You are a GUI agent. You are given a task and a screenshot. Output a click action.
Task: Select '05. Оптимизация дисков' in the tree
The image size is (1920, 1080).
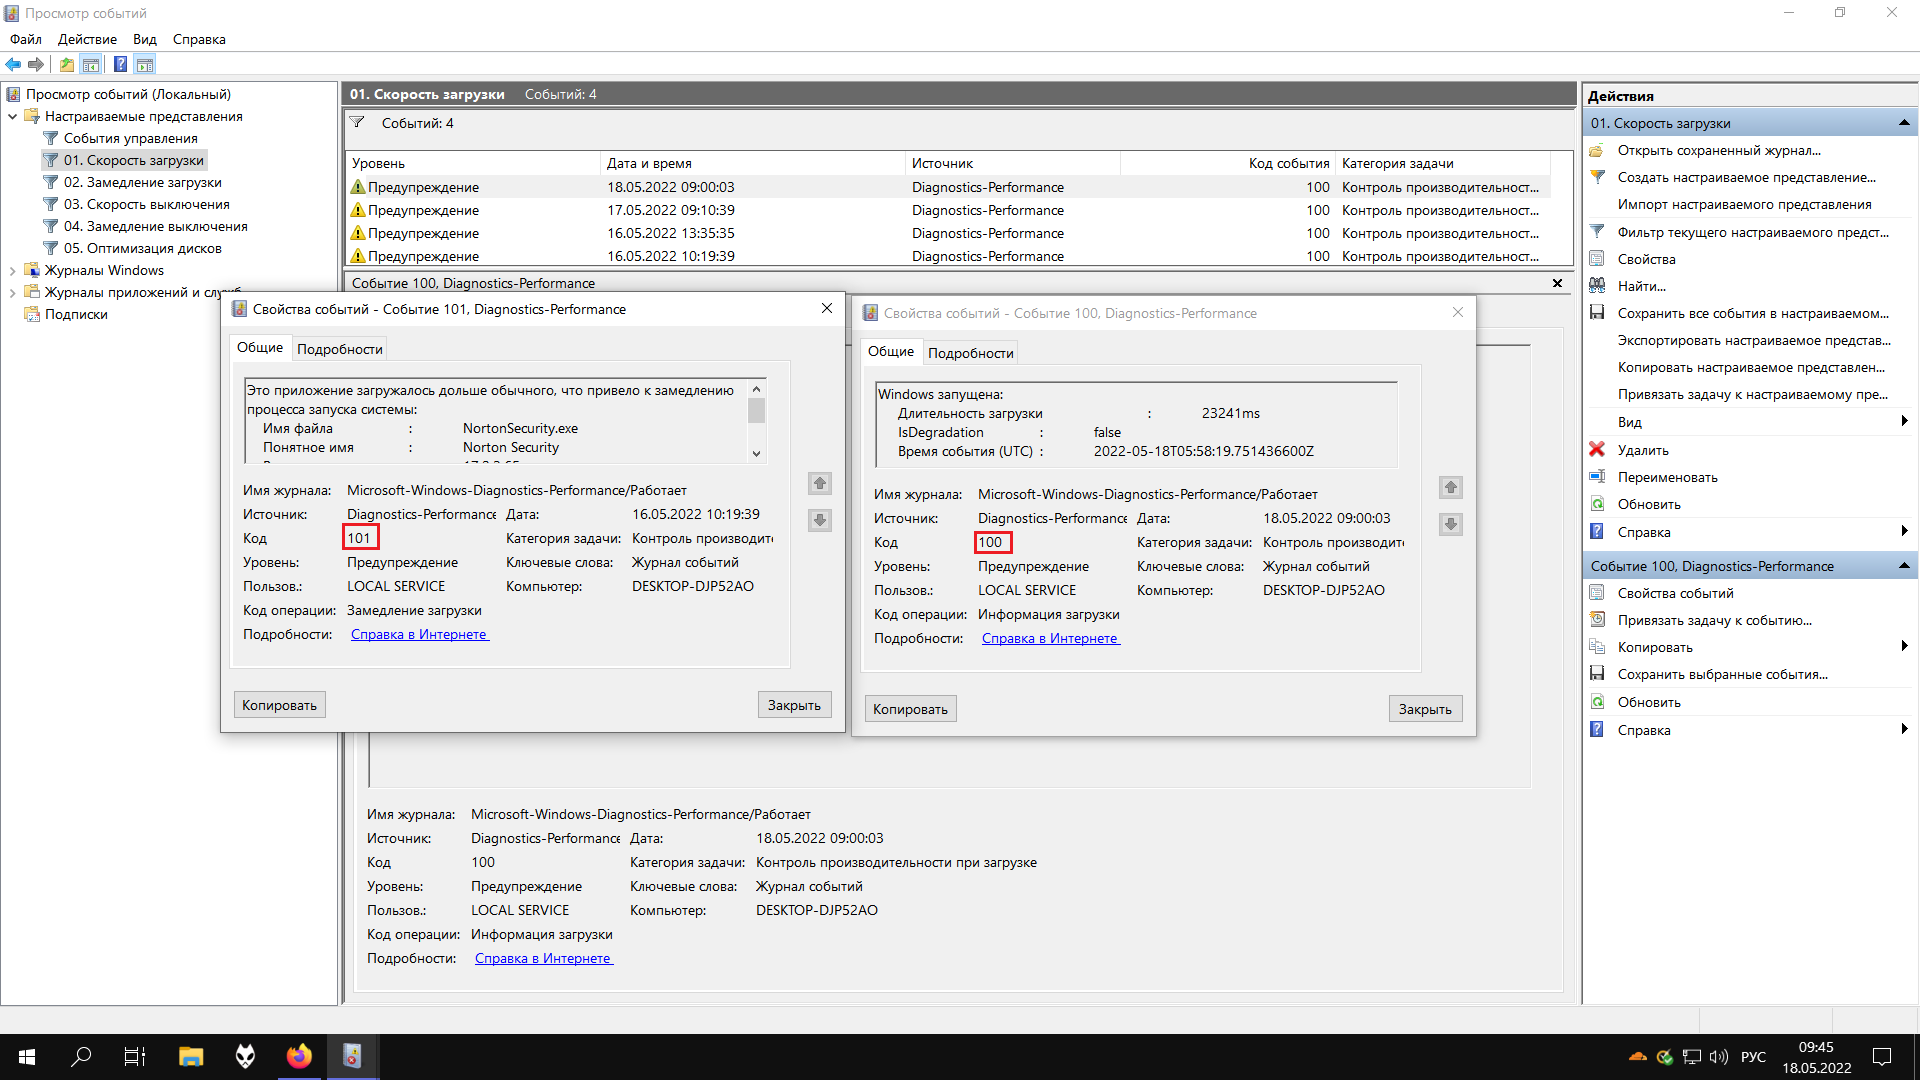(x=143, y=248)
